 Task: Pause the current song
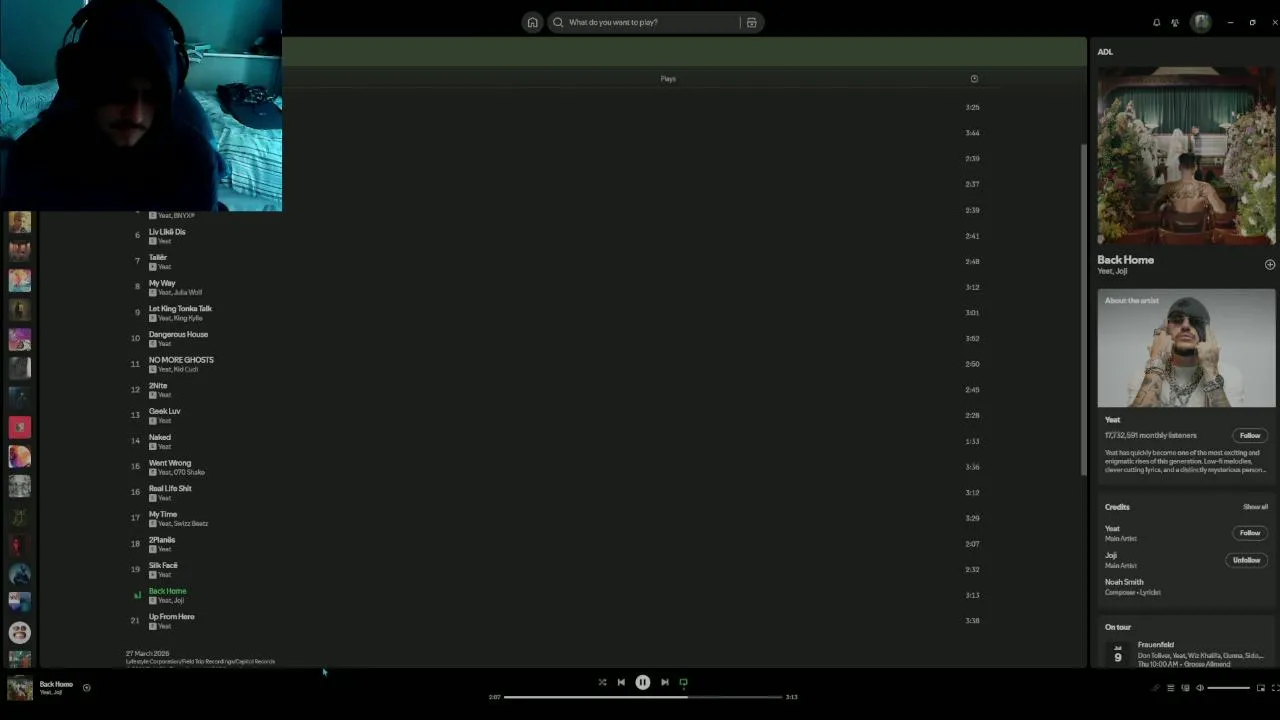coord(643,682)
